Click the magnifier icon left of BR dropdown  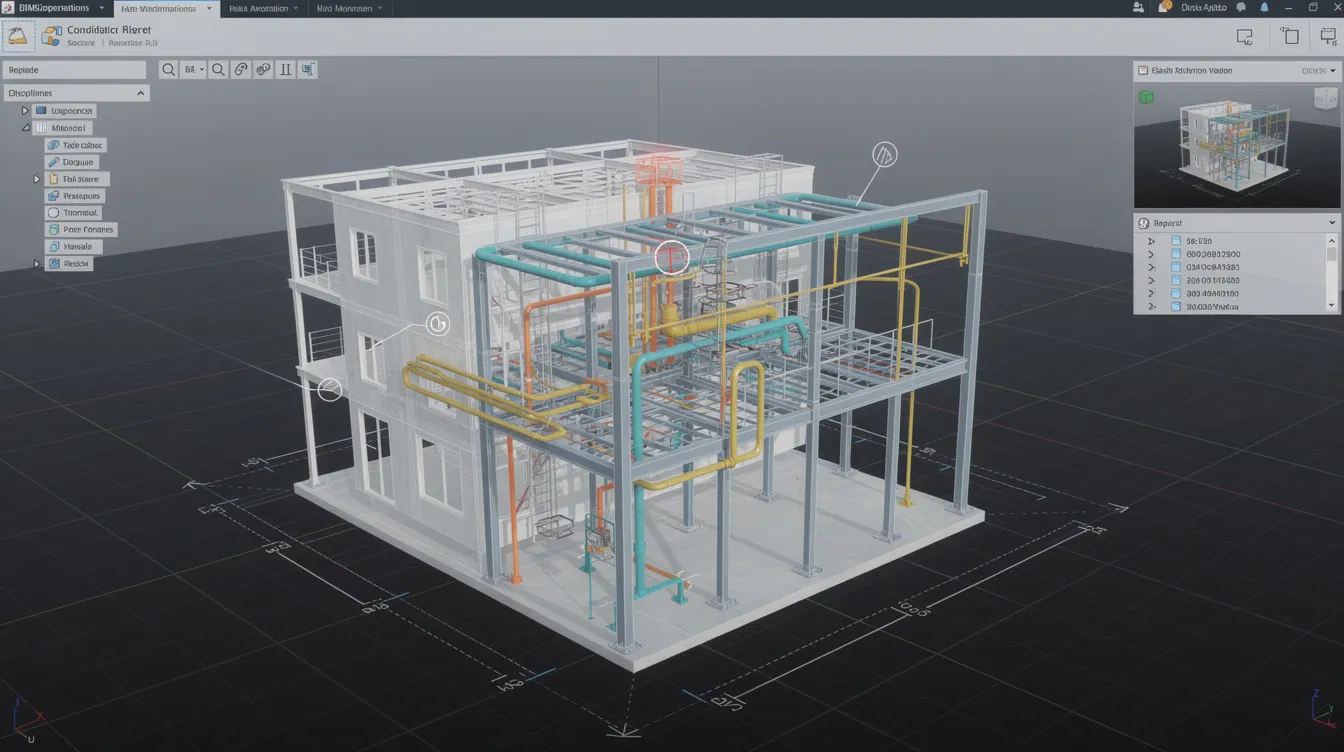tap(168, 70)
